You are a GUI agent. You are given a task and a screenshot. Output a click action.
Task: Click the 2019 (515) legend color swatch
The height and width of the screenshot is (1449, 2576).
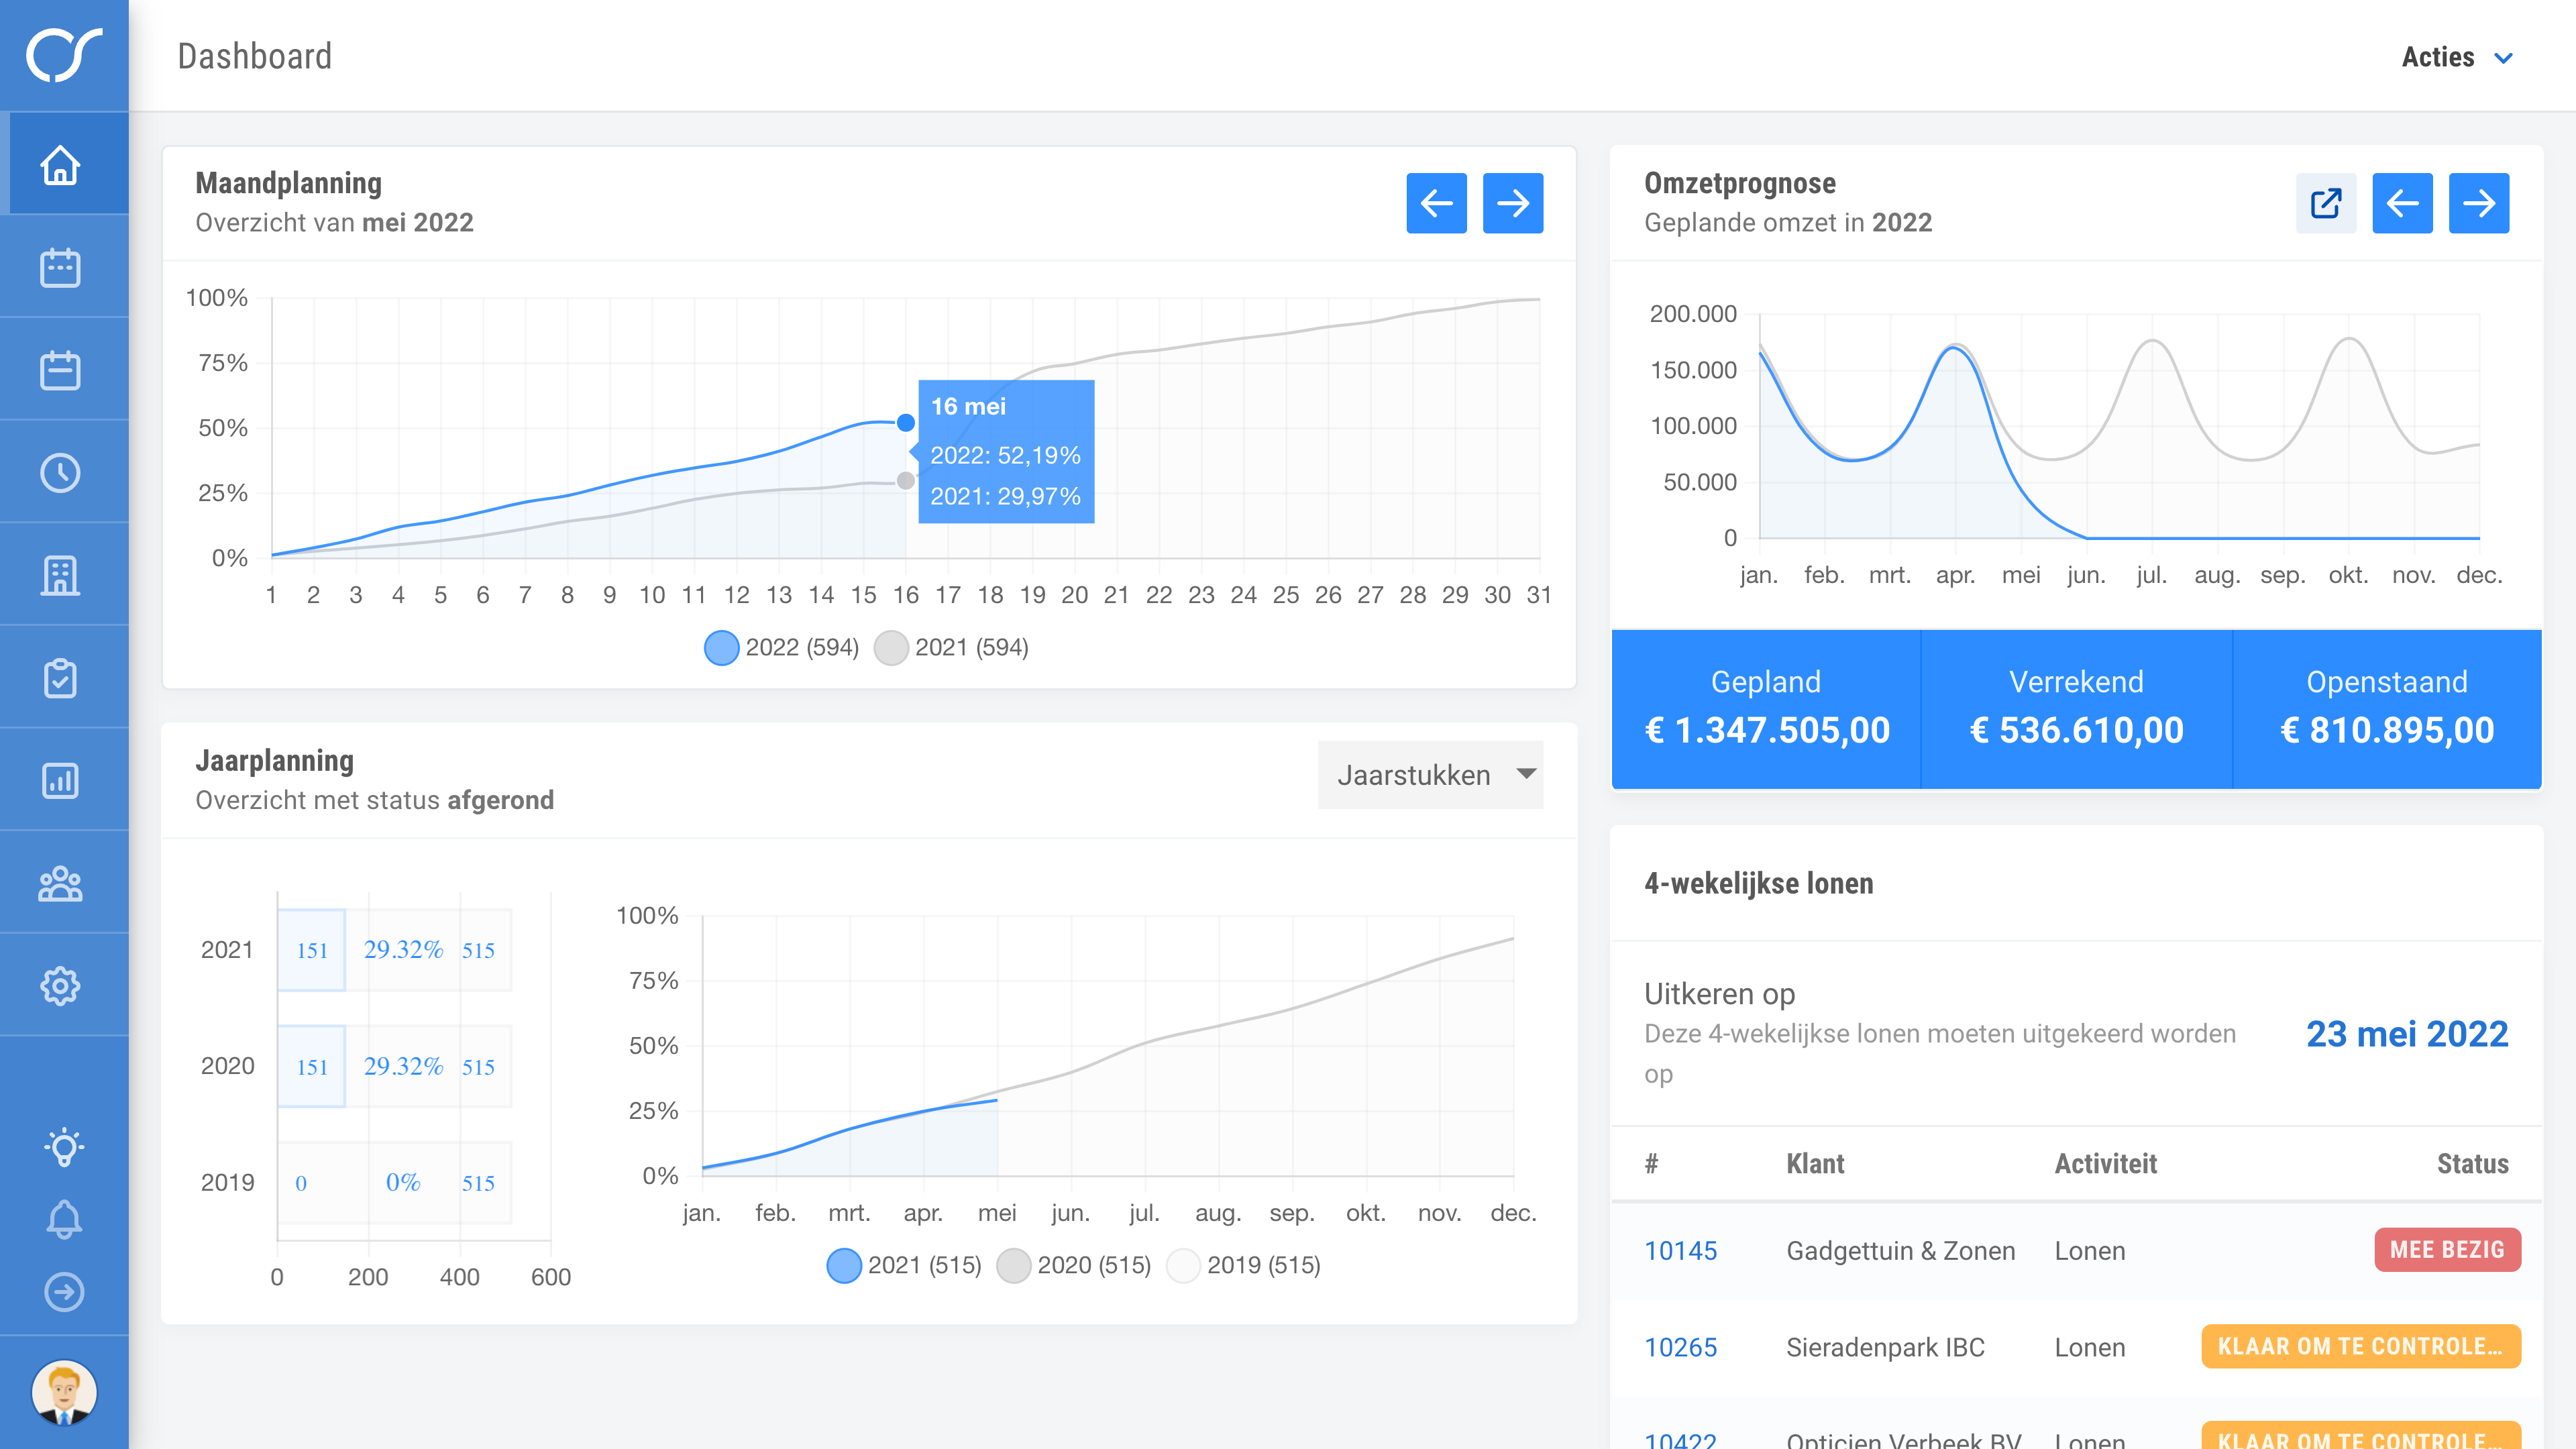tap(1184, 1265)
